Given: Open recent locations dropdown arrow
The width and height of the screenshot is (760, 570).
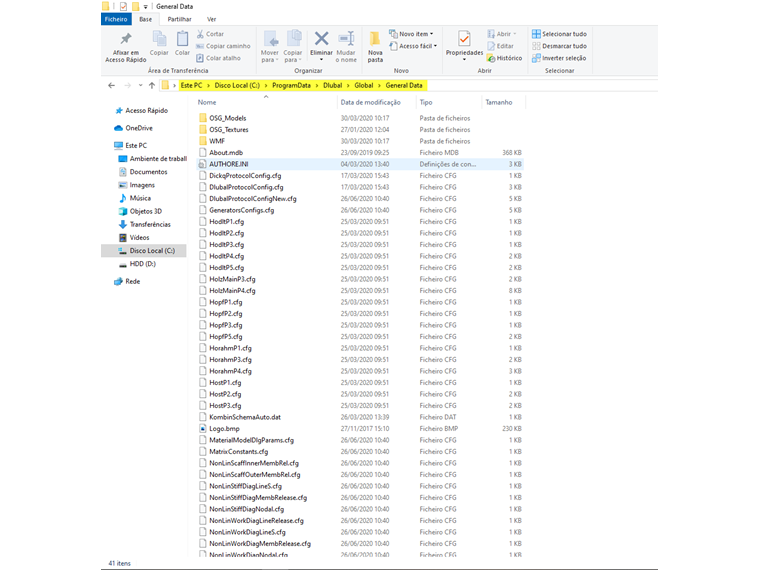Looking at the screenshot, I should click(140, 85).
